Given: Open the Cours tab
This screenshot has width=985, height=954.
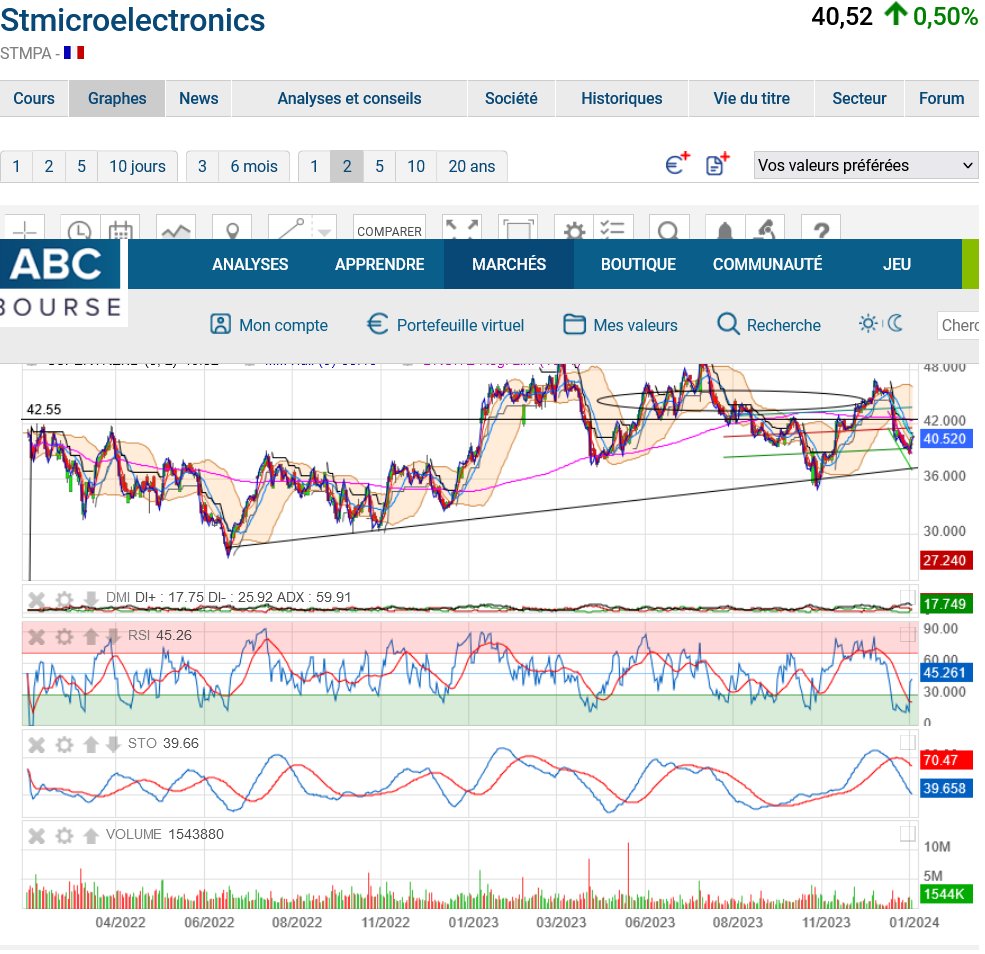Looking at the screenshot, I should coord(34,99).
